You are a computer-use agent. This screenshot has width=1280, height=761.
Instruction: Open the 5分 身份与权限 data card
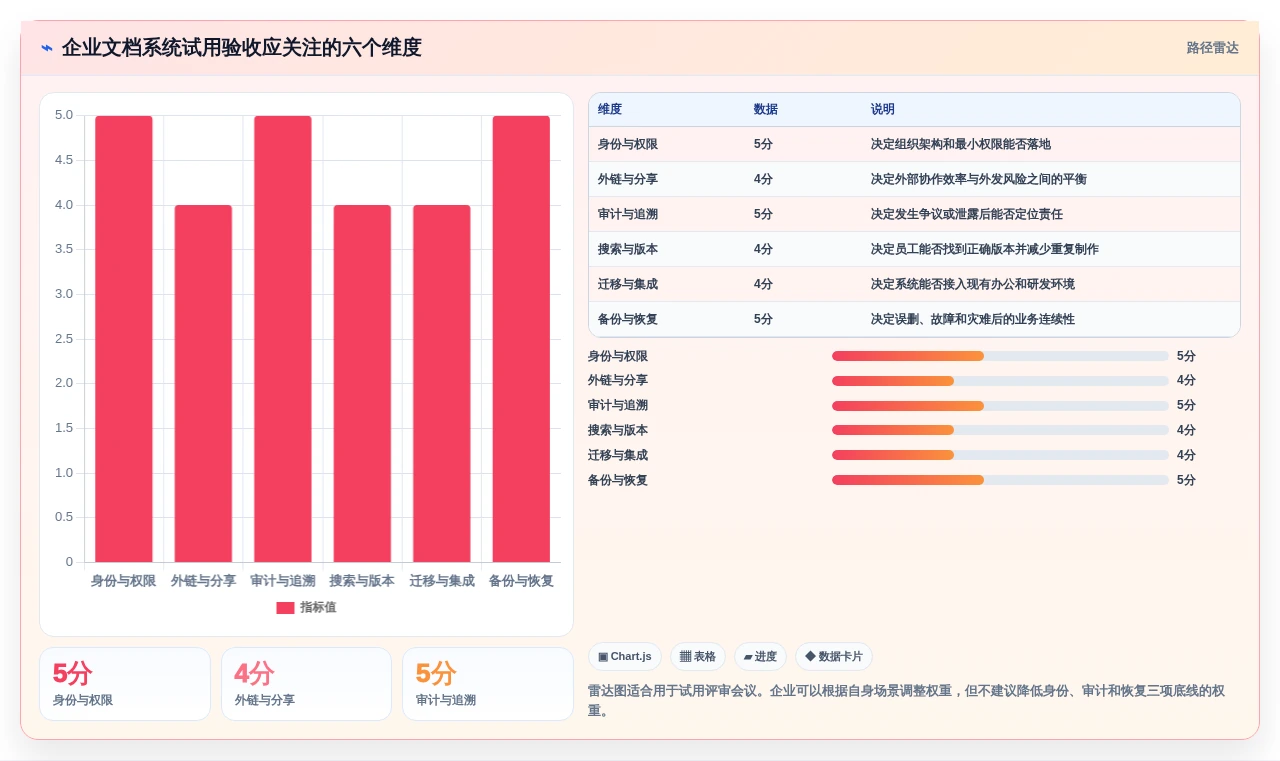pos(125,684)
